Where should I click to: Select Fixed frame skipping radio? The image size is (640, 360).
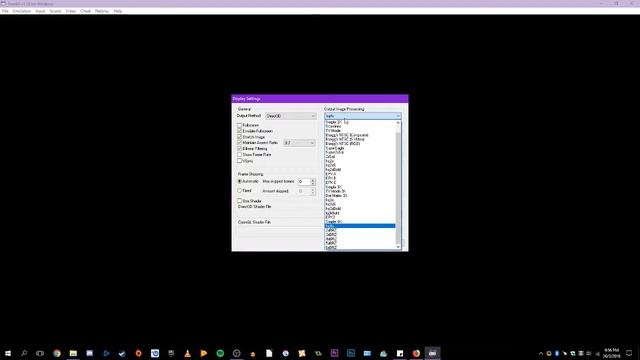(240, 191)
